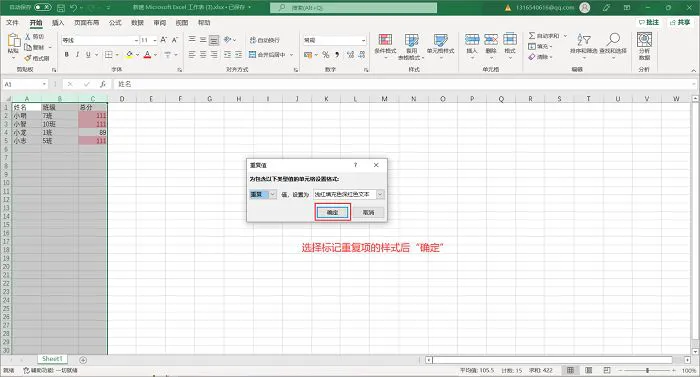Toggle Underline formatting
This screenshot has width=700, height=377.
(x=88, y=54)
